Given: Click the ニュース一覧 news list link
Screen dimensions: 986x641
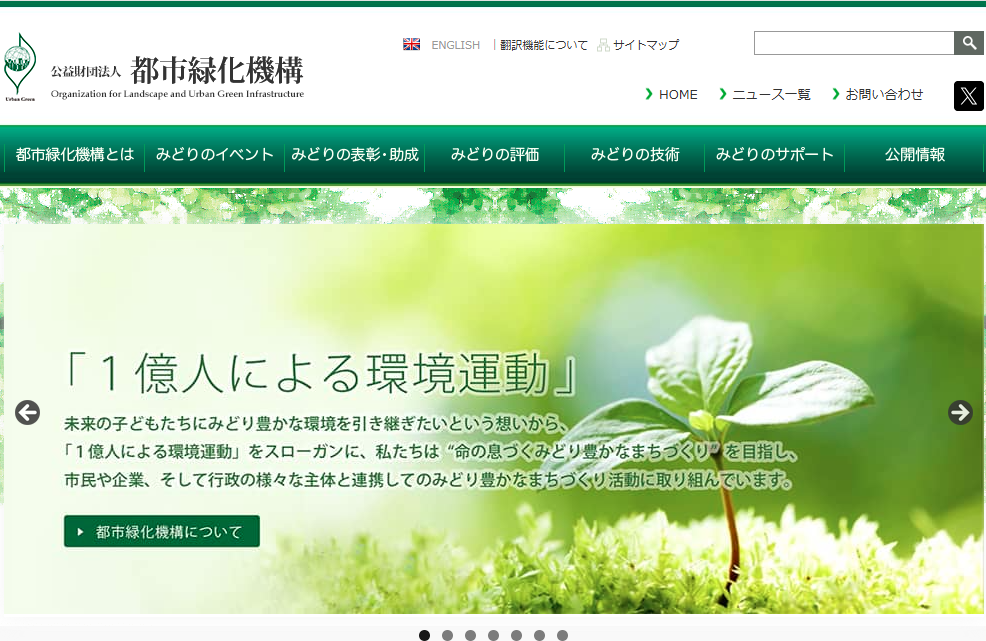Looking at the screenshot, I should [771, 95].
